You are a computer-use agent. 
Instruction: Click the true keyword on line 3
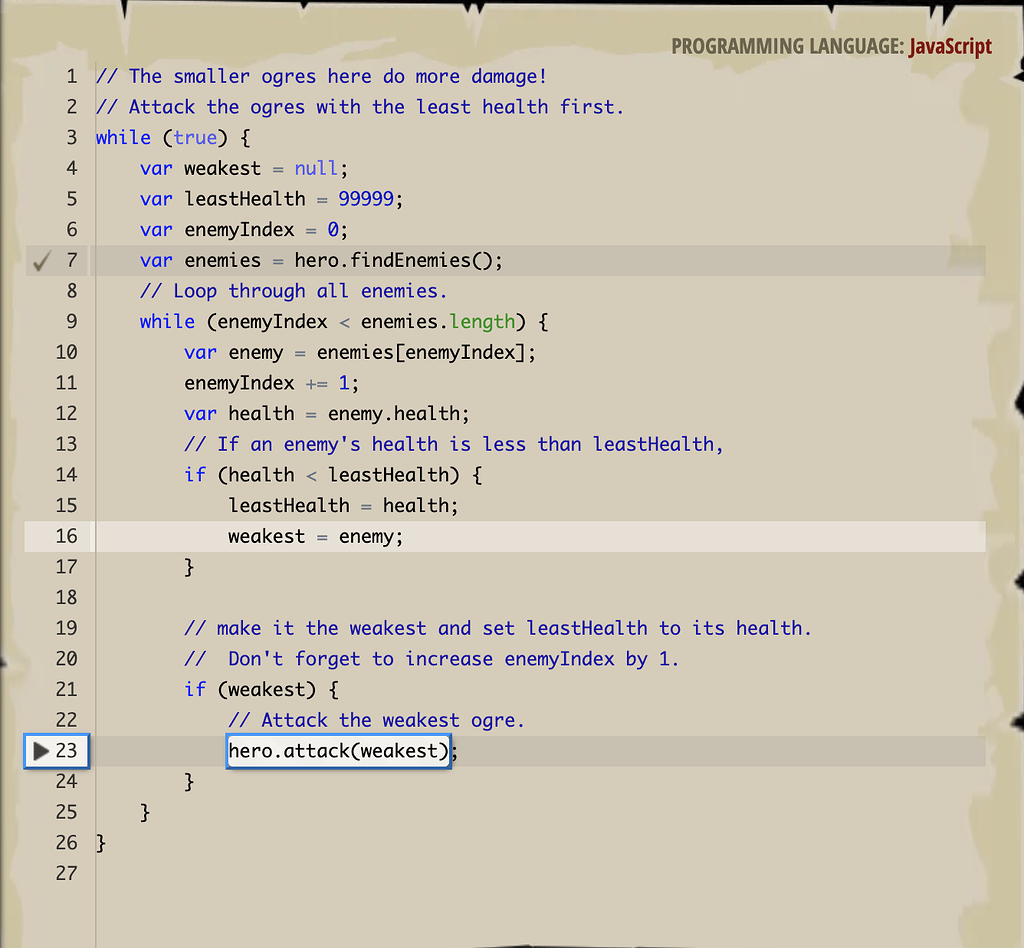click(196, 137)
